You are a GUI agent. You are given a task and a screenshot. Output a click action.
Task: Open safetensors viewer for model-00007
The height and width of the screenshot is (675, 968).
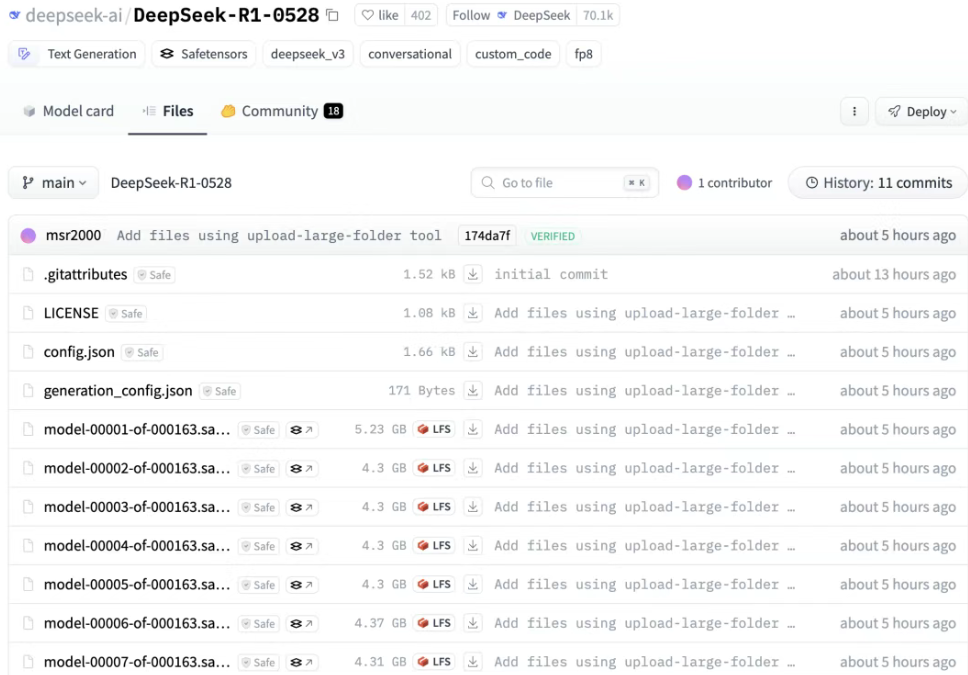coord(302,663)
